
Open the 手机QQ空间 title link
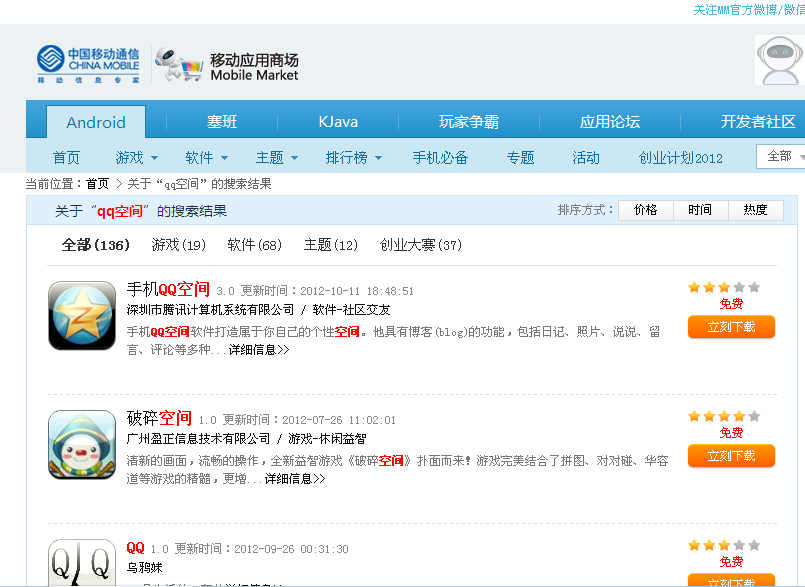(x=168, y=290)
